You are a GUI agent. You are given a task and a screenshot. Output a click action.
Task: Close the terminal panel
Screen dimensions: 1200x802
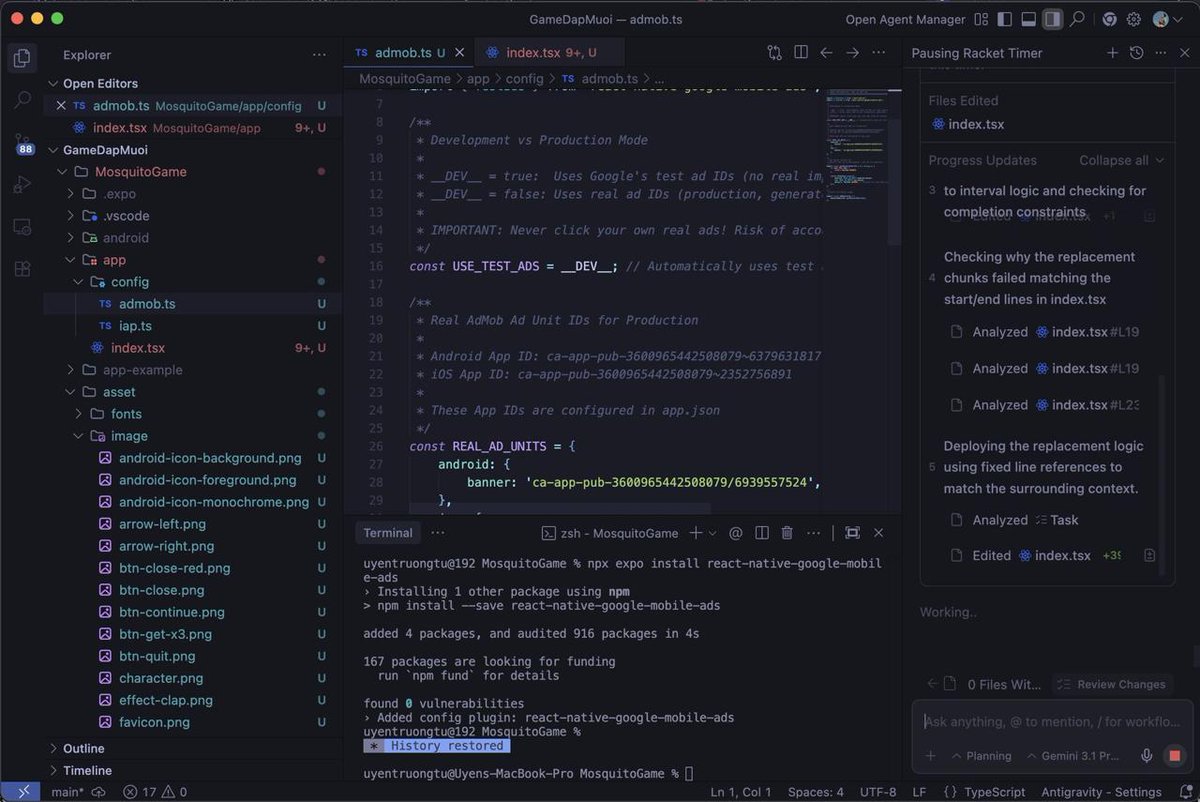coord(878,533)
